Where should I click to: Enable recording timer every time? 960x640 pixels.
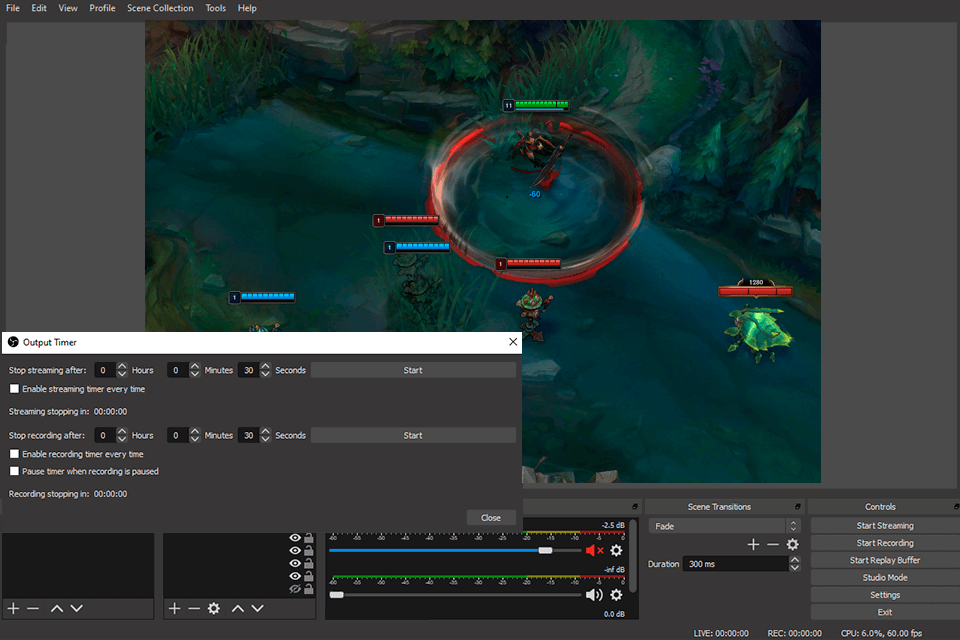tap(12, 453)
